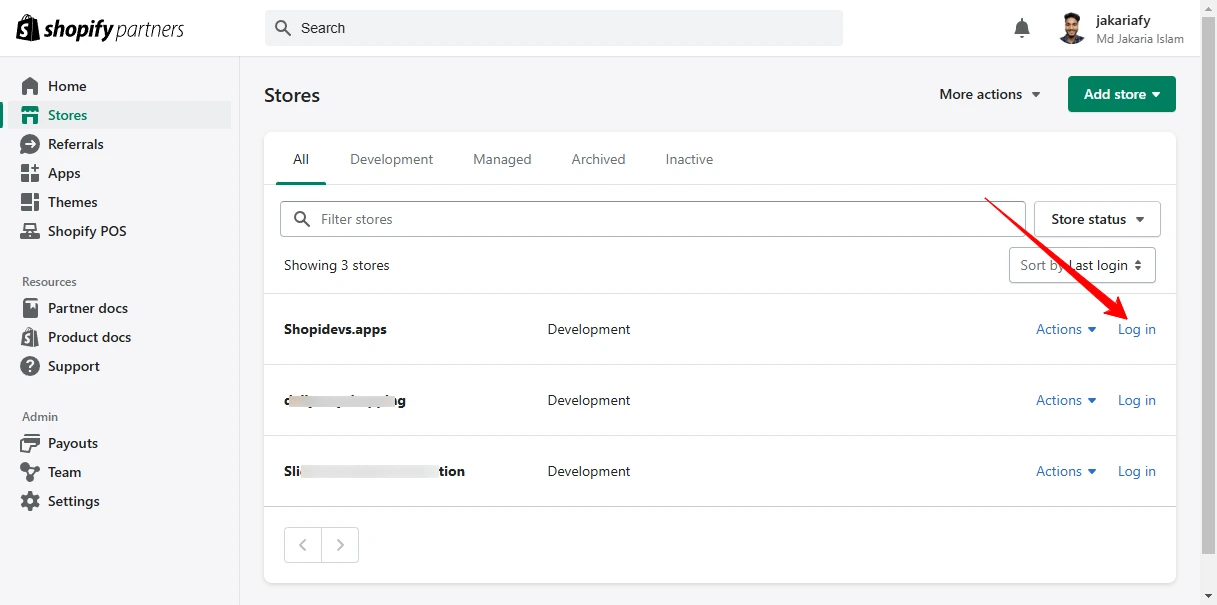
Task: Open the Team label
Action: 65,472
